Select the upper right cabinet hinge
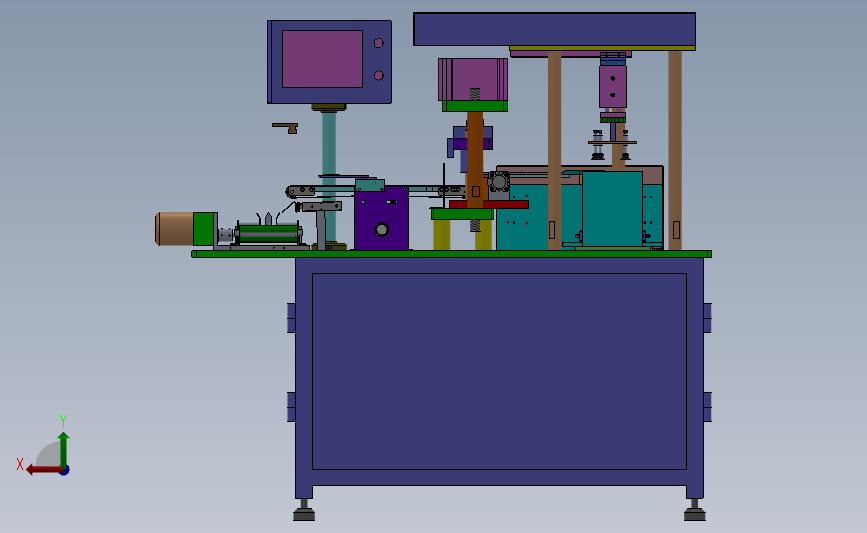Viewport: 867px width, 533px height. coord(707,318)
